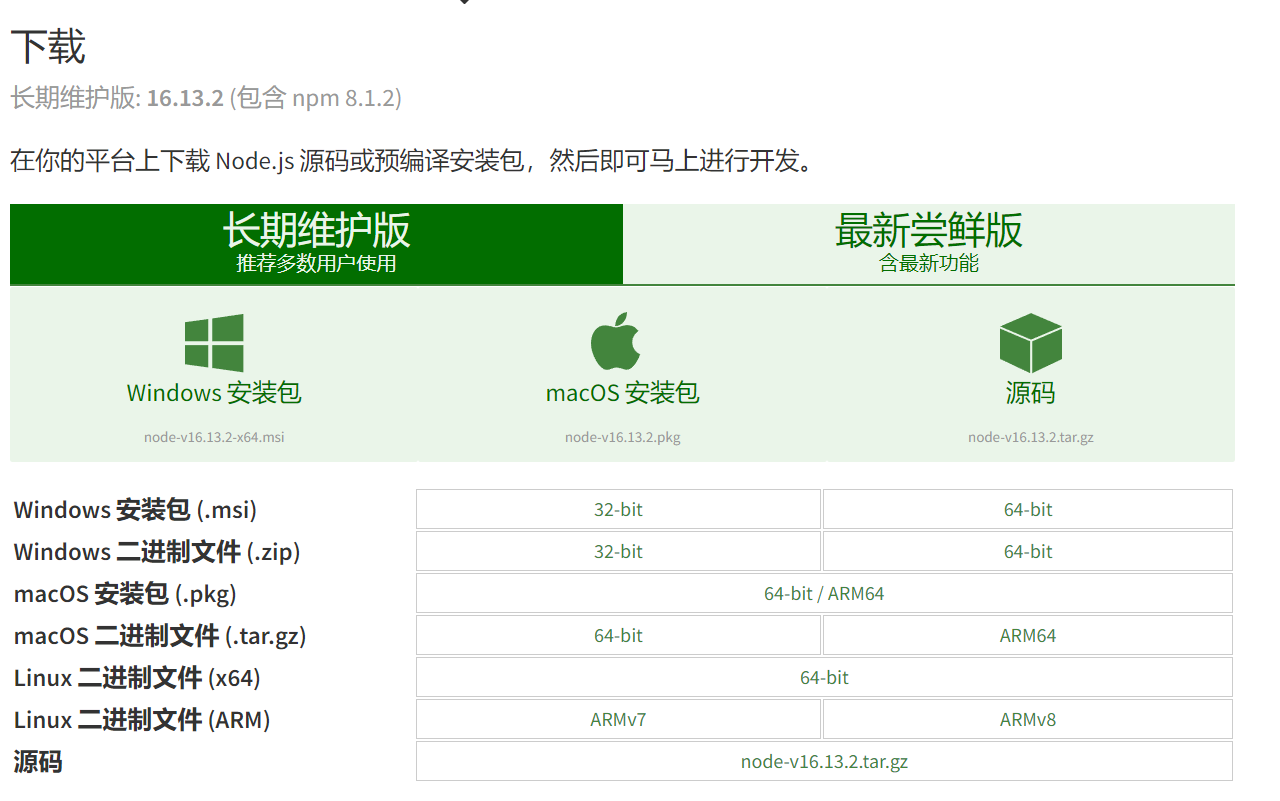1280x801 pixels.
Task: Click the macOS 二进制文件 (.tar.gz) row label
Action: (160, 636)
